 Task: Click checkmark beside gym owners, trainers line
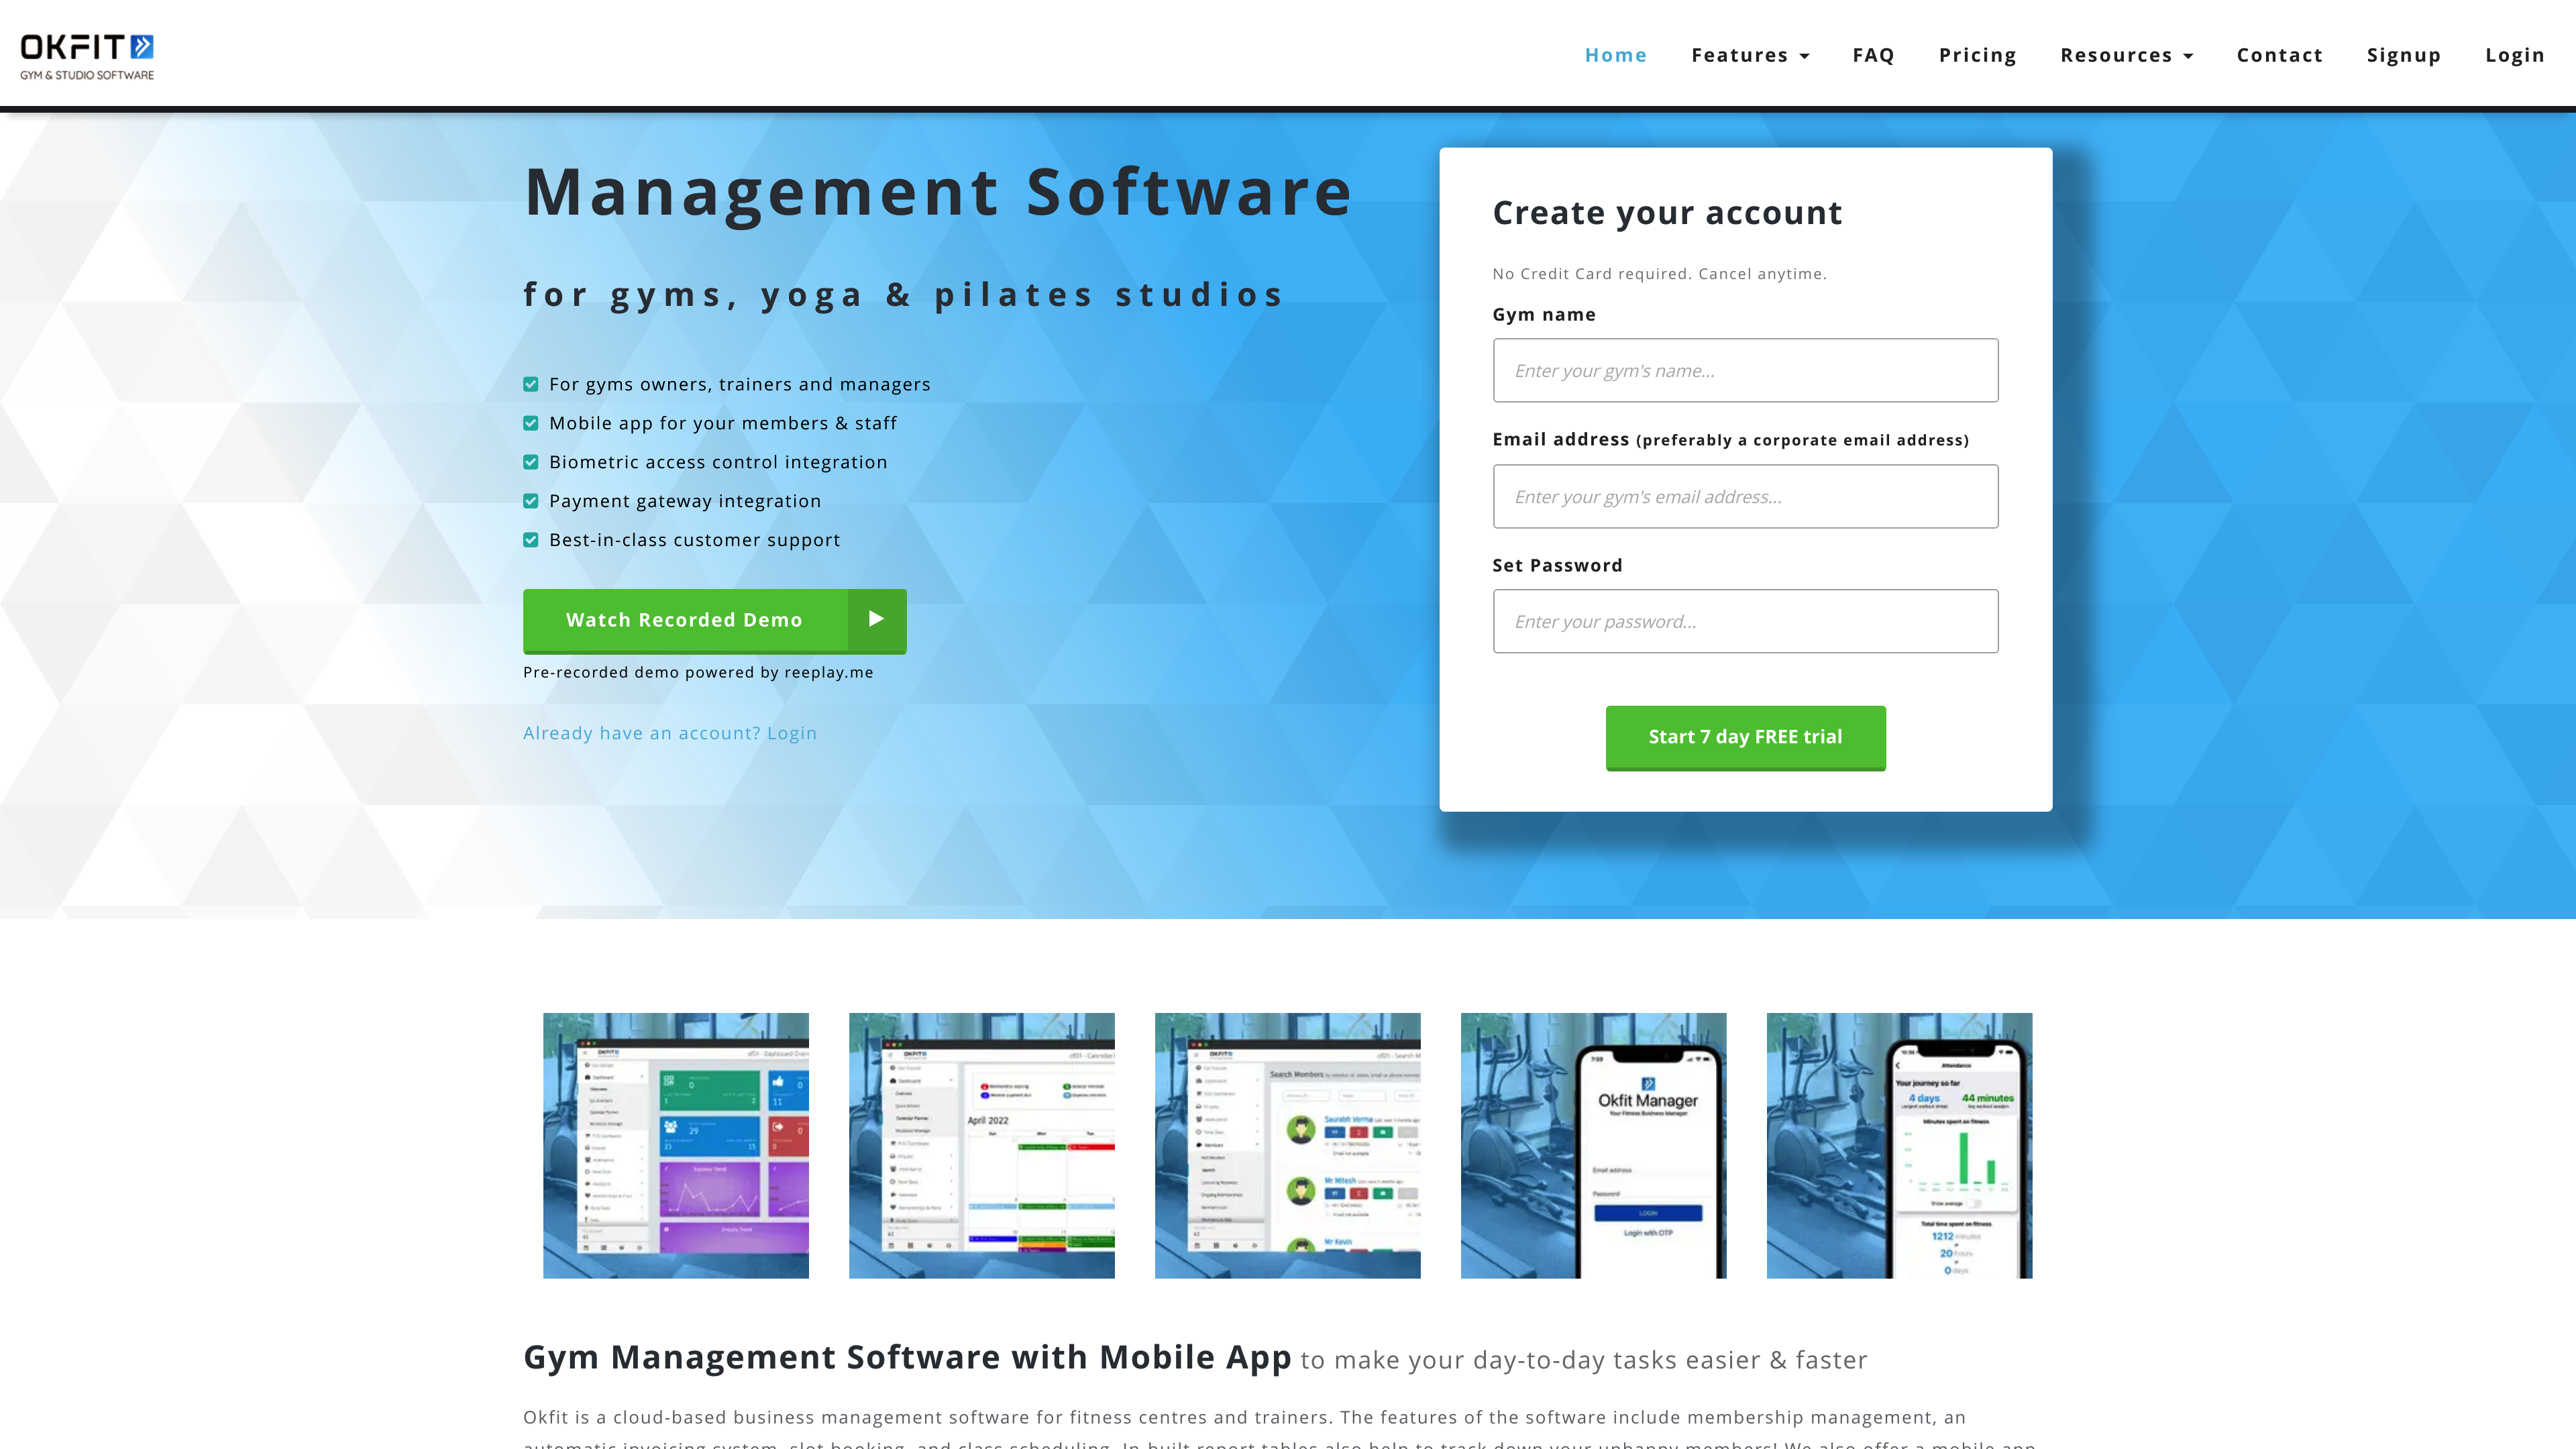[531, 384]
